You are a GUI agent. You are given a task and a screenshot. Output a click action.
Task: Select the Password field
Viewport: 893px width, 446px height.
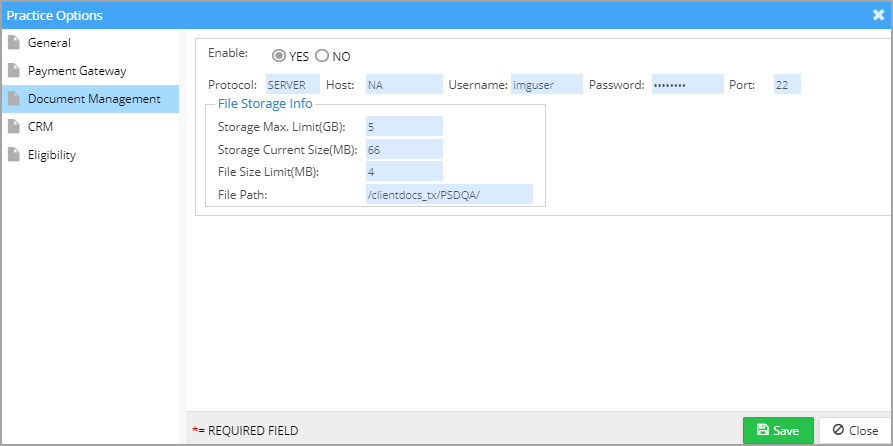pyautogui.click(x=687, y=84)
